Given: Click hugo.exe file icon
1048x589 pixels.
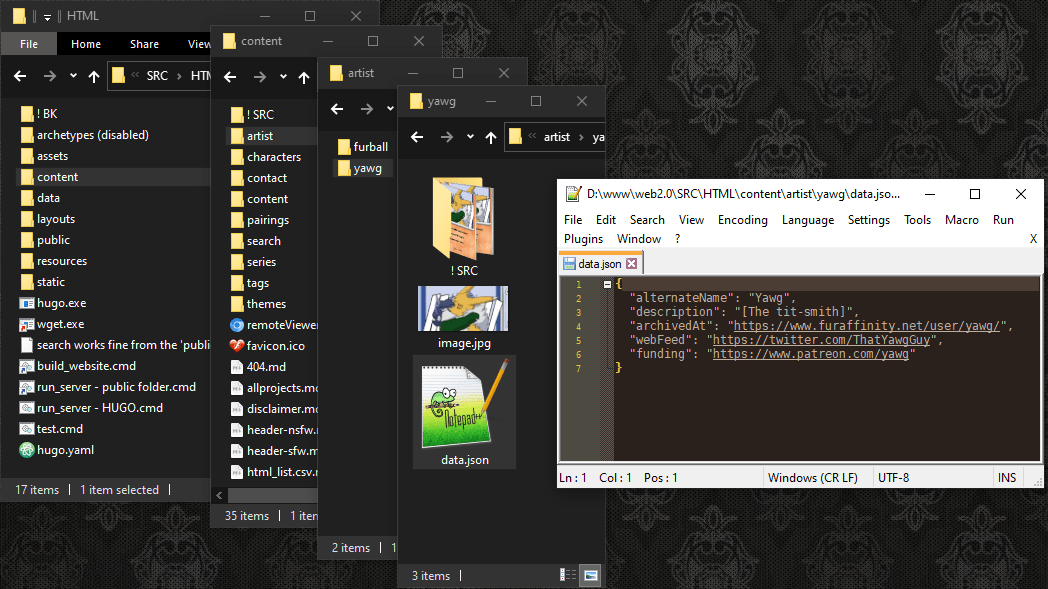Looking at the screenshot, I should pos(27,303).
